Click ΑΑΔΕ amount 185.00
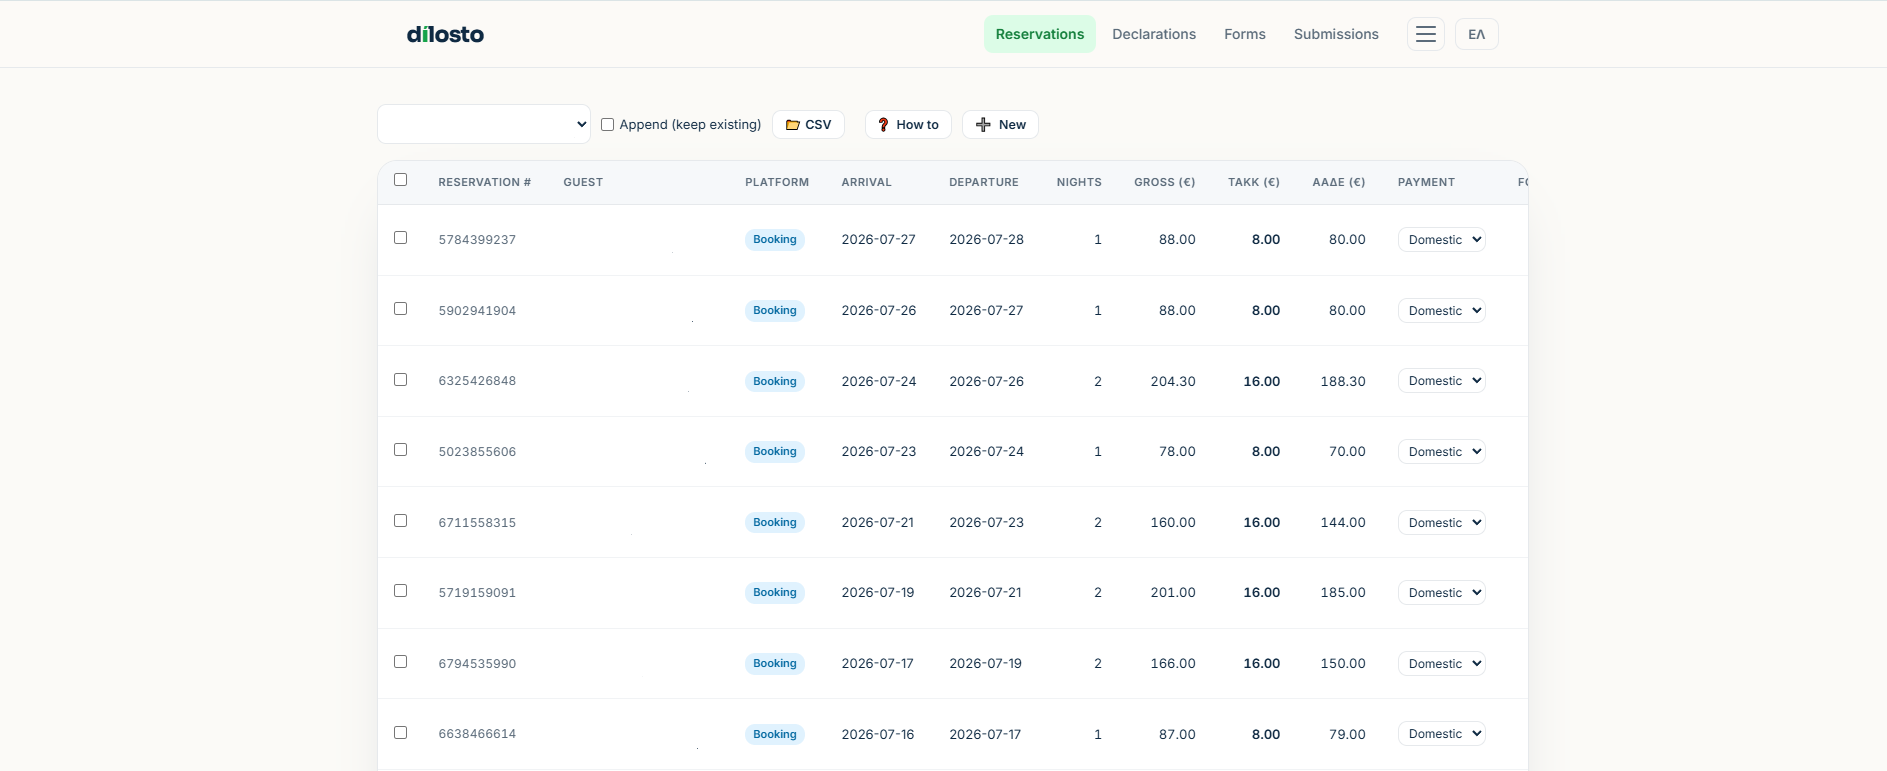Image resolution: width=1887 pixels, height=771 pixels. click(1343, 593)
